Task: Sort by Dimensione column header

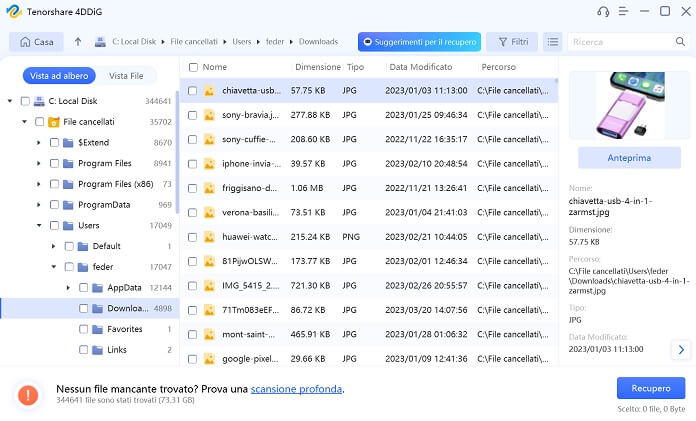Action: [318, 67]
